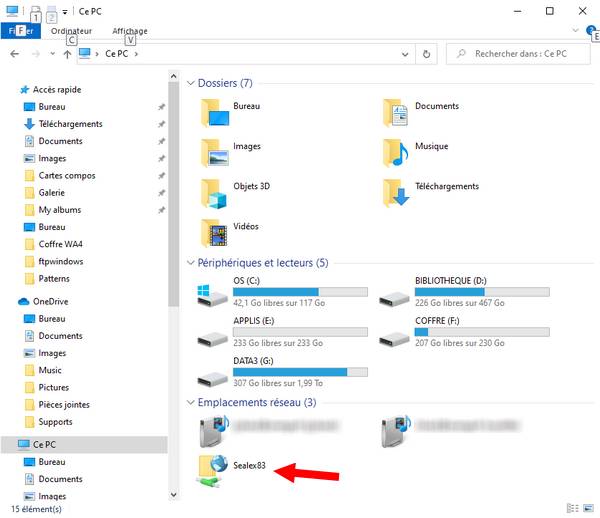Refresh the Ce PC view
Screen dimensions: 600x518
[426, 54]
